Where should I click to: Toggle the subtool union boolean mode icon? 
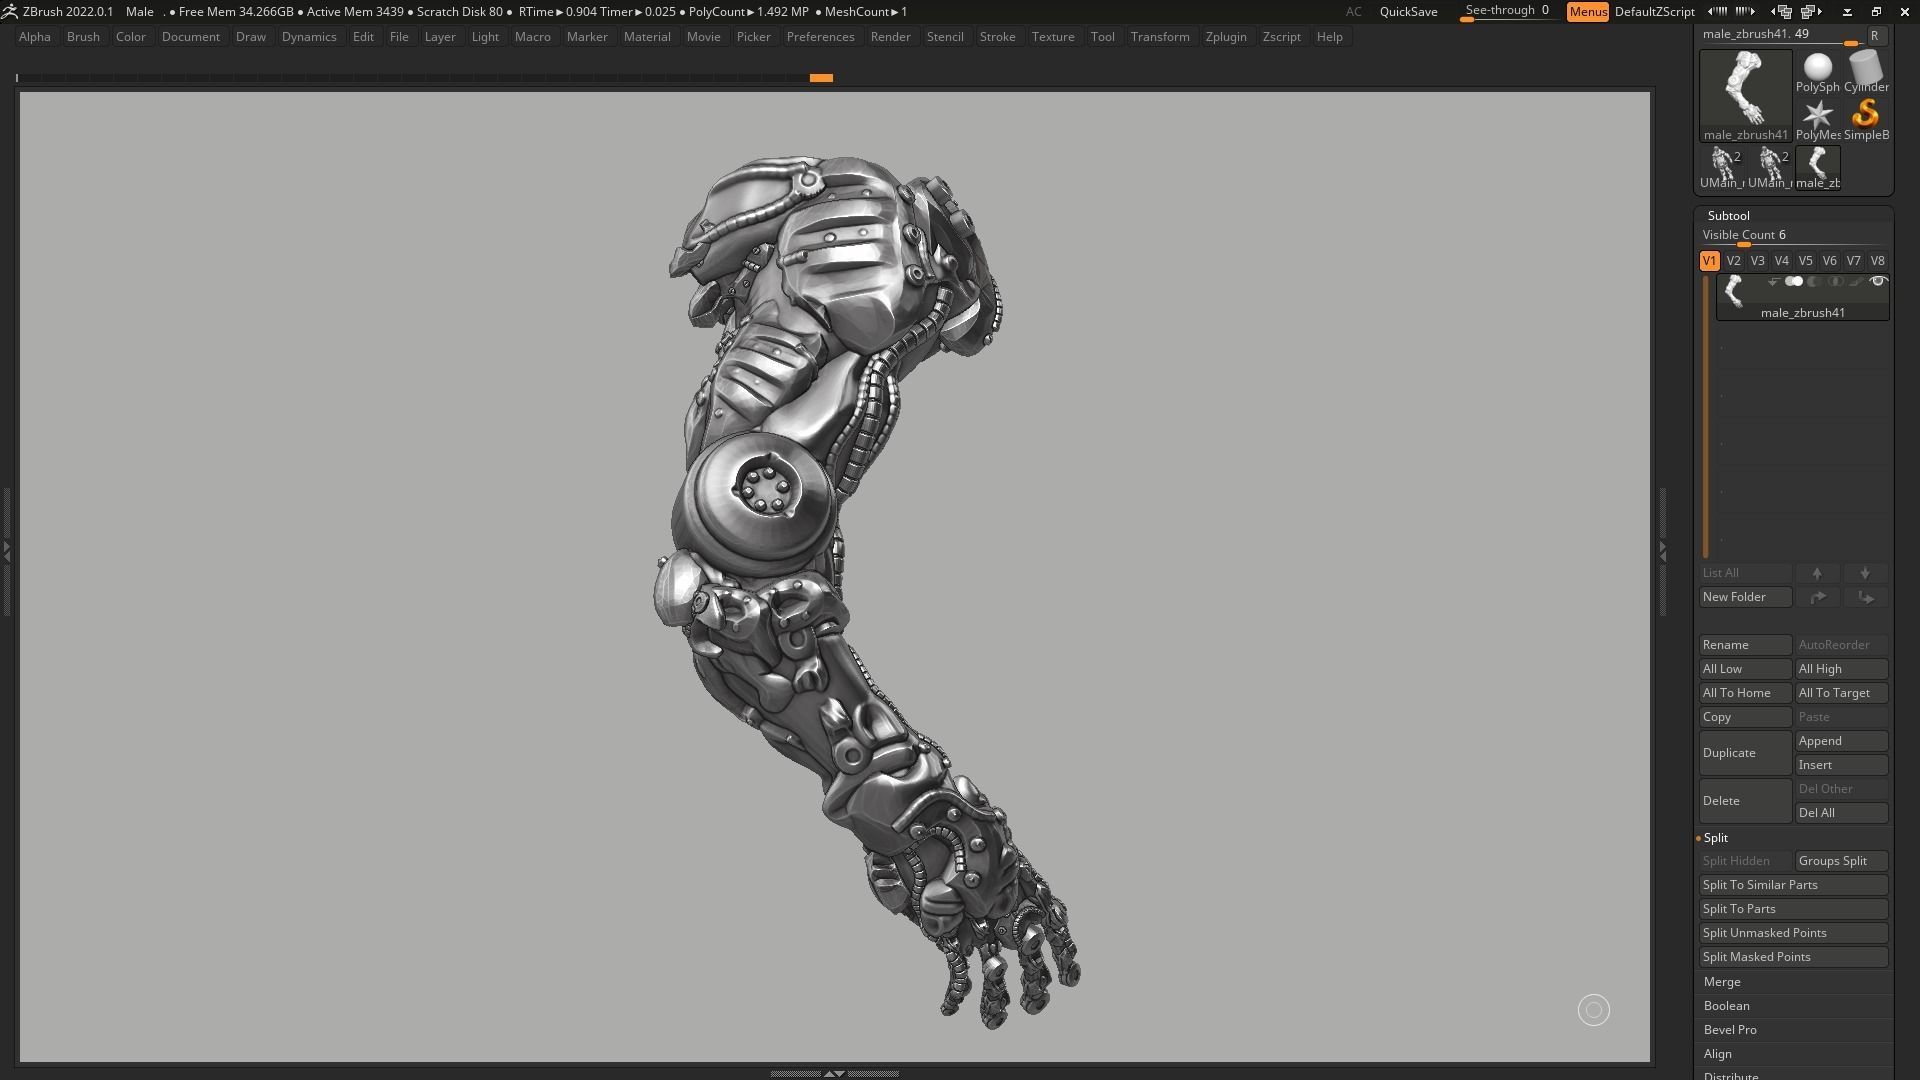(1794, 282)
